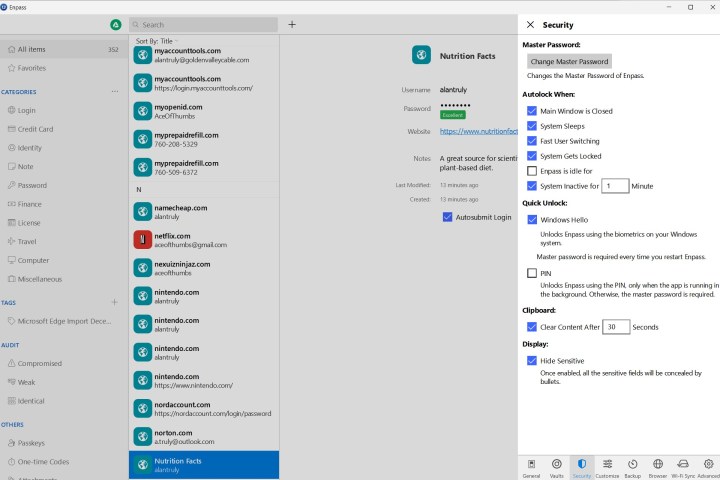Image resolution: width=720 pixels, height=480 pixels.
Task: Select the Credit Card category
Action: point(35,129)
